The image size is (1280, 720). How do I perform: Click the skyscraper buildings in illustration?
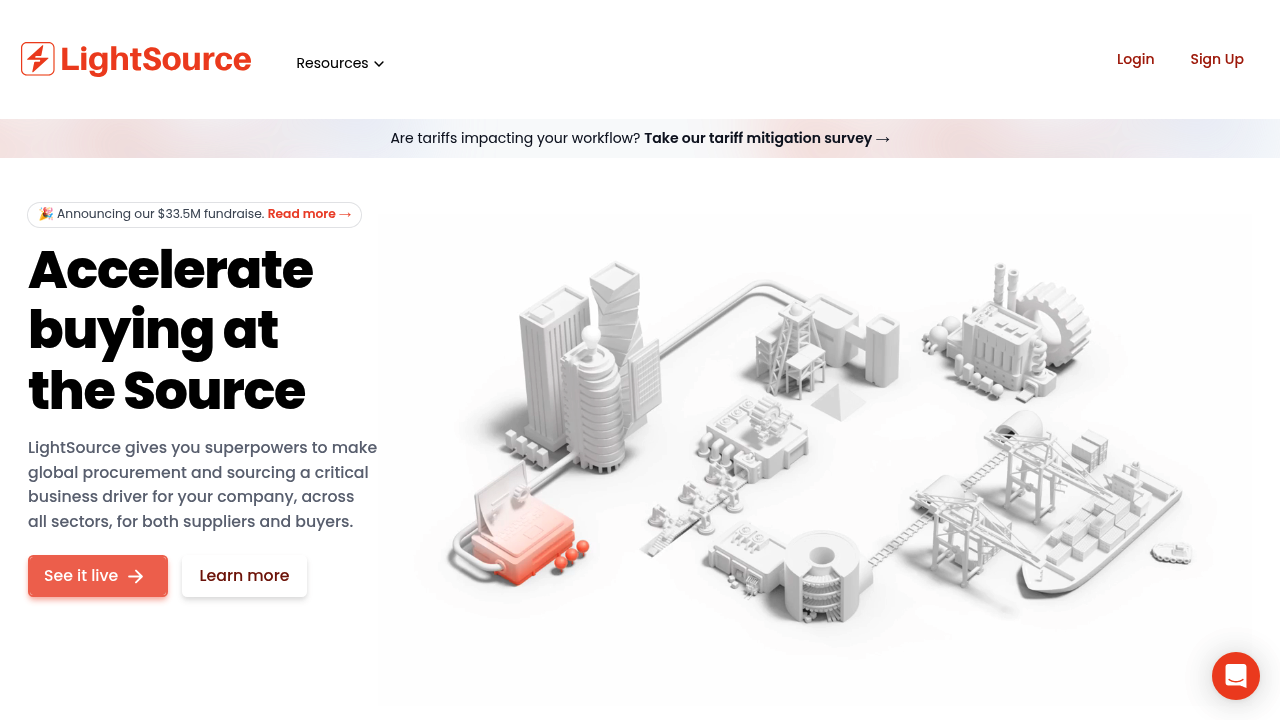point(590,370)
